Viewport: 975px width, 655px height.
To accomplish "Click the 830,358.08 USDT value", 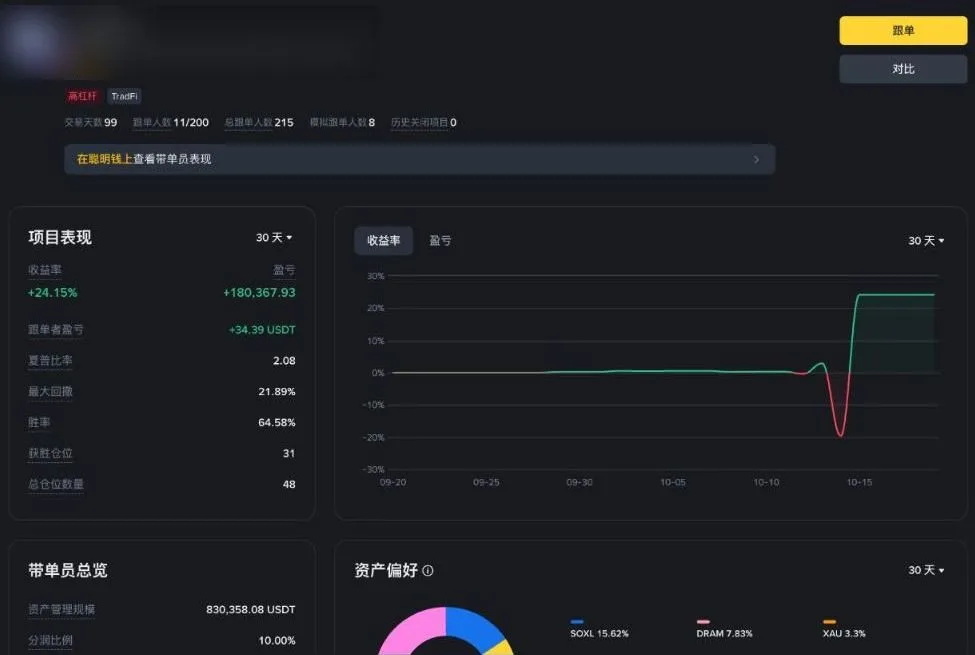I will click(251, 610).
